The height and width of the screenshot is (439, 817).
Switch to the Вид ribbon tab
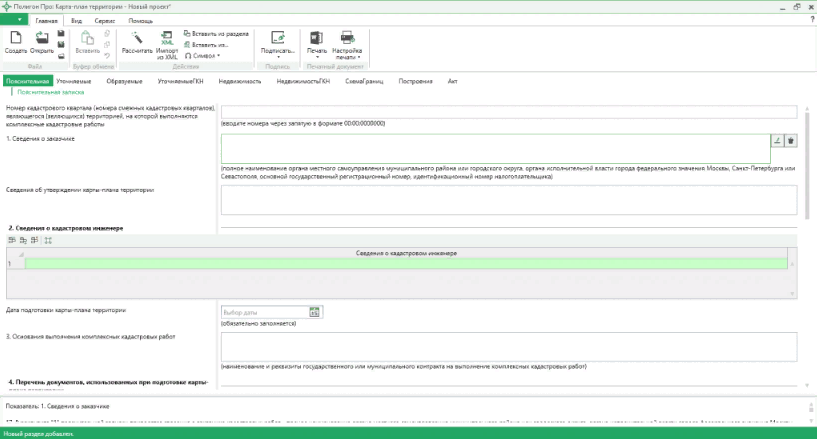tap(76, 20)
